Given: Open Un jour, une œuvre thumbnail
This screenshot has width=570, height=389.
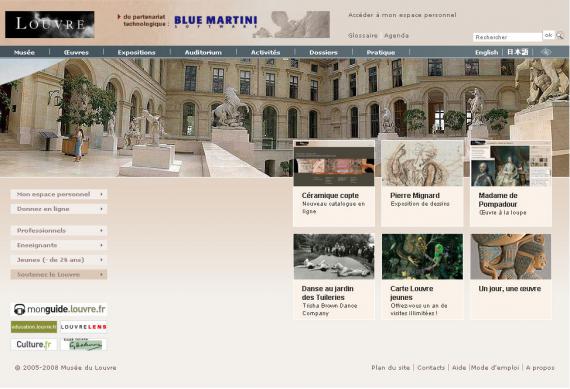Looking at the screenshot, I should 511,257.
